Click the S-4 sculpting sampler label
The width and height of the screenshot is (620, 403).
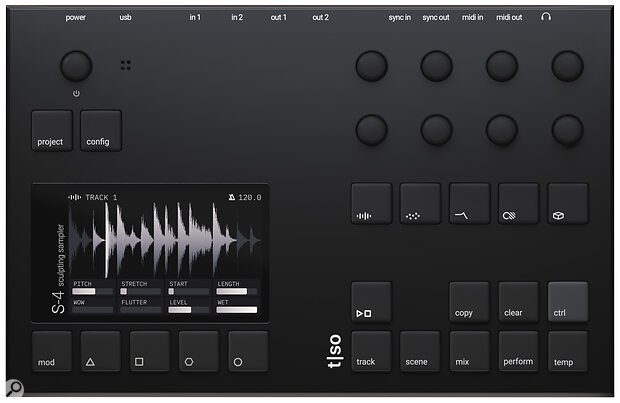(x=58, y=269)
